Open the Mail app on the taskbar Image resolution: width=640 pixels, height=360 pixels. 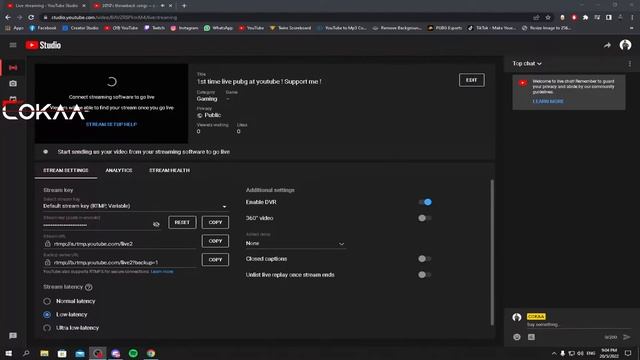click(80, 353)
